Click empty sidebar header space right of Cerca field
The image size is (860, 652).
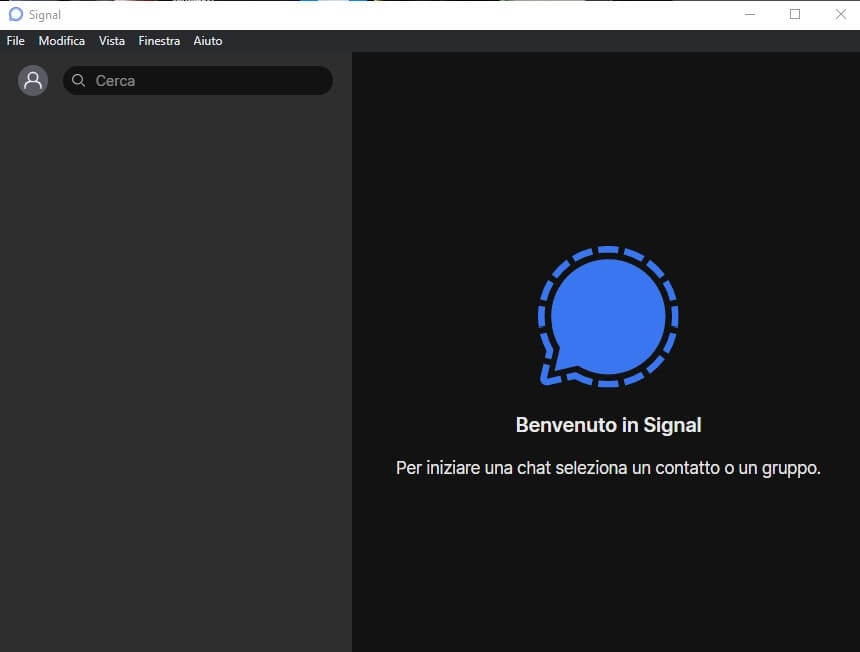coord(342,81)
